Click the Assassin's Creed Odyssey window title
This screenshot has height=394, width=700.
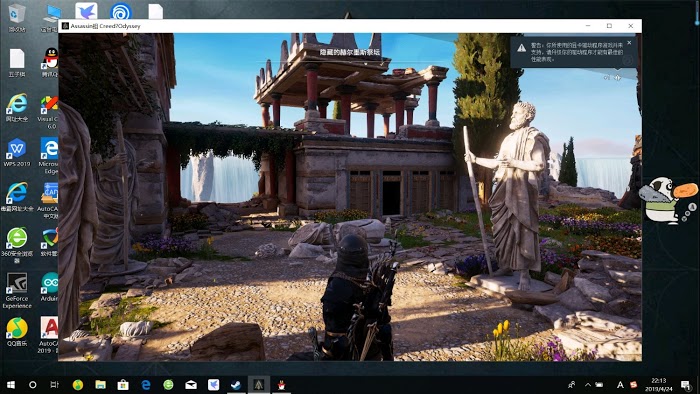tap(105, 26)
